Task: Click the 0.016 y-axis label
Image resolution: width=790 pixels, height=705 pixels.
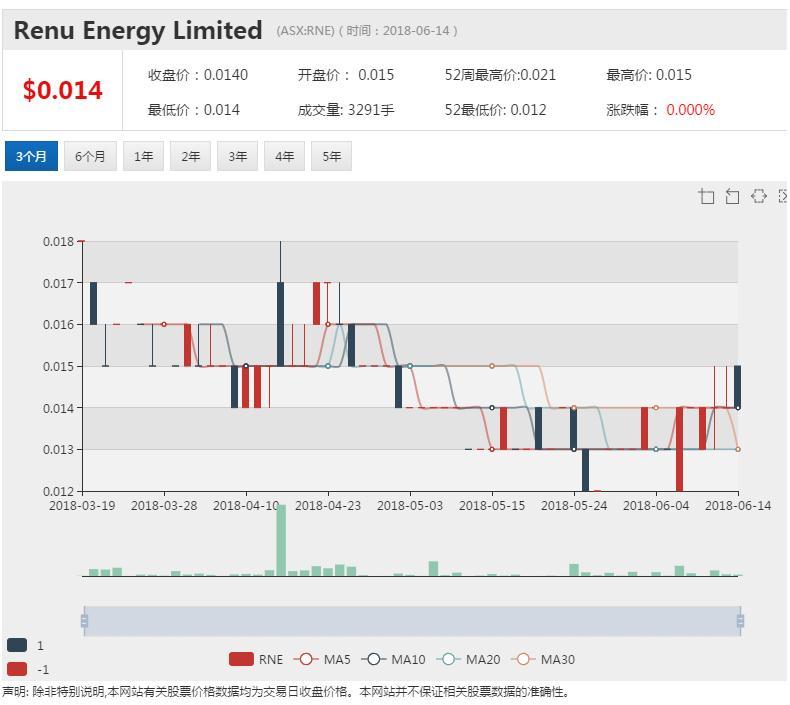Action: pos(59,325)
